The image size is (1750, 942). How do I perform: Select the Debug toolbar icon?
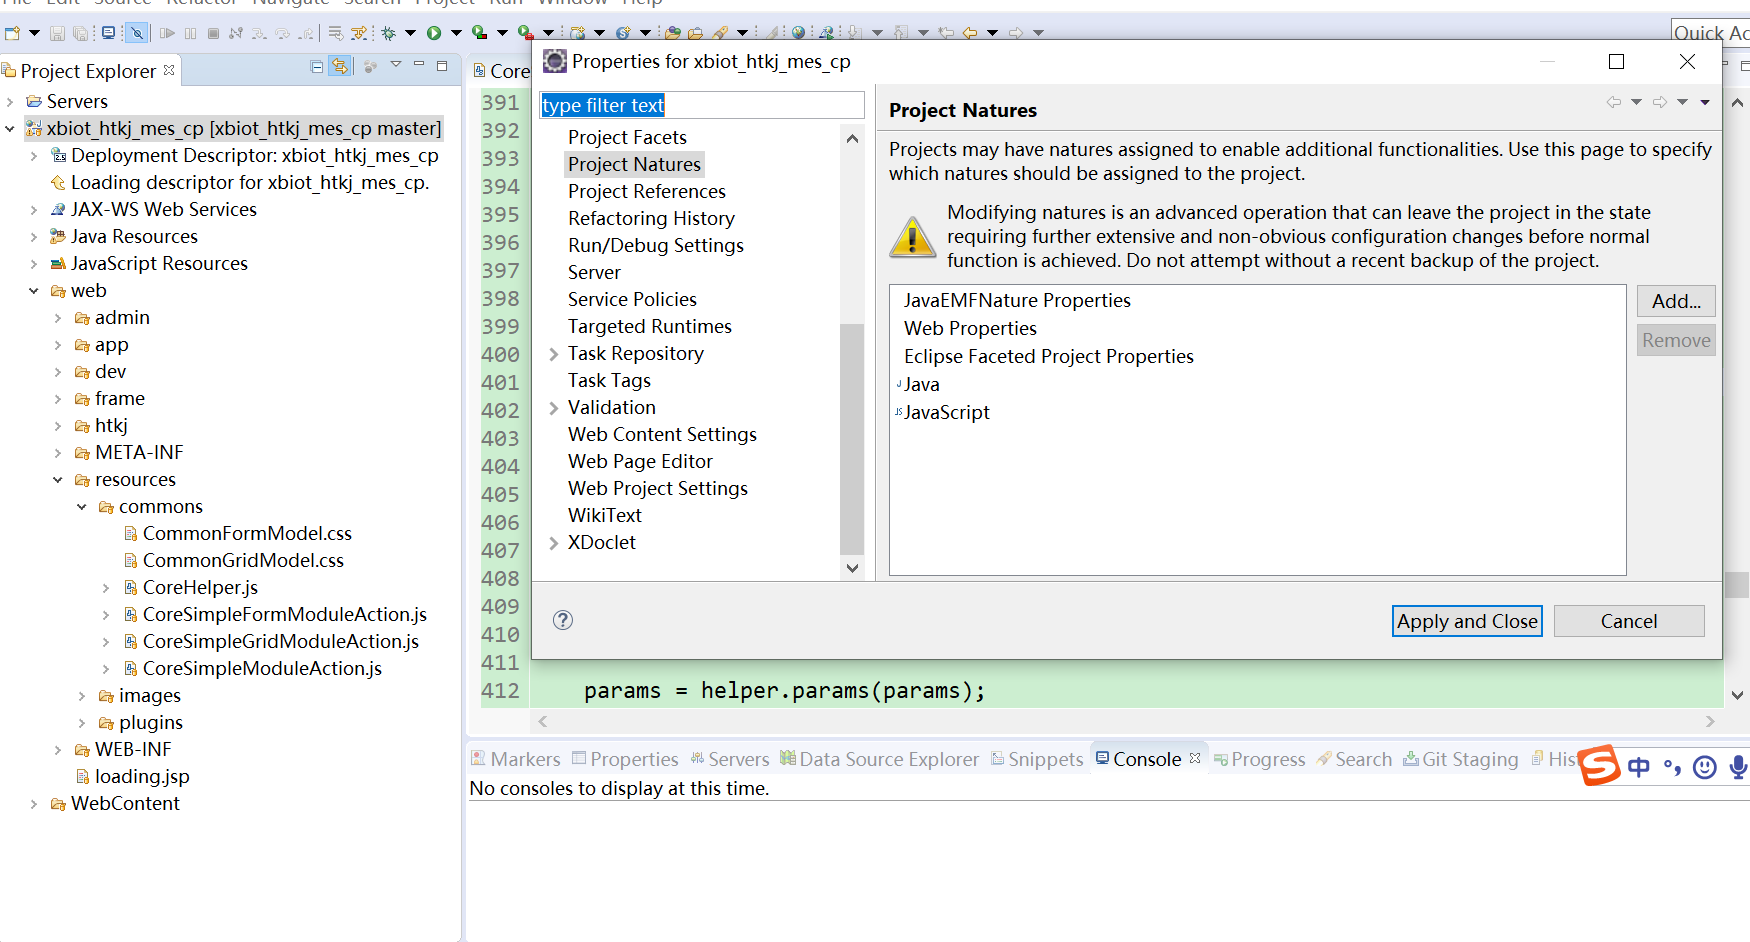click(x=391, y=33)
